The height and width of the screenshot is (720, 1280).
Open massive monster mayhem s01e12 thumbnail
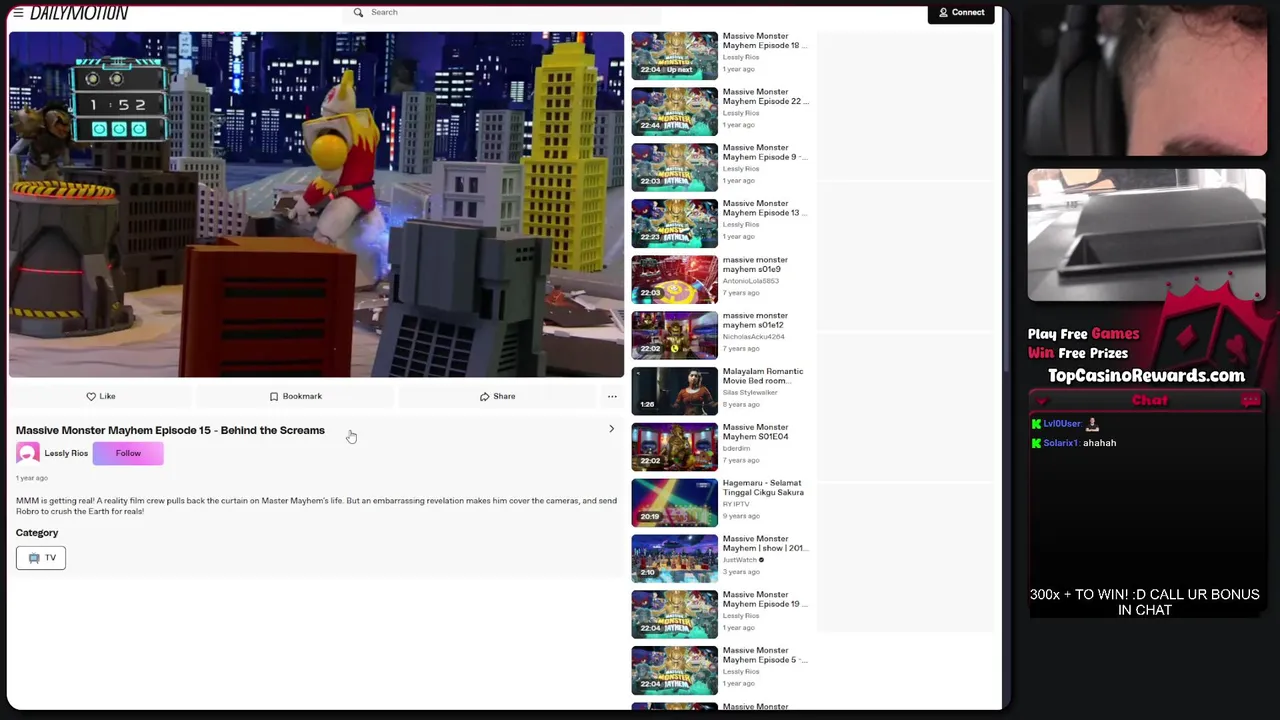click(x=674, y=335)
